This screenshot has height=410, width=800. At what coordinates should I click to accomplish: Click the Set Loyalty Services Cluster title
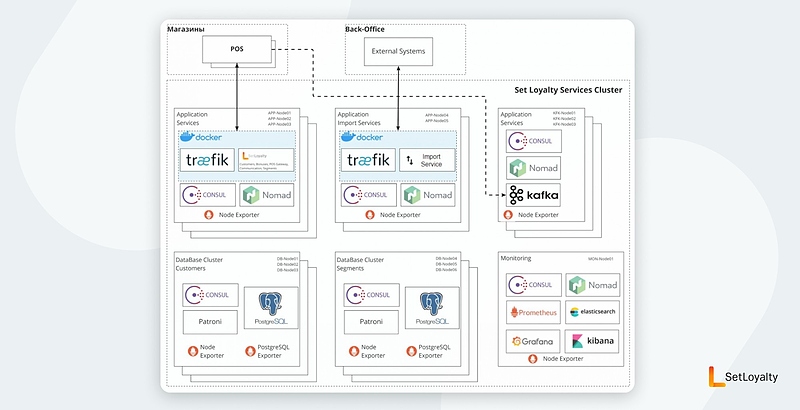click(568, 90)
